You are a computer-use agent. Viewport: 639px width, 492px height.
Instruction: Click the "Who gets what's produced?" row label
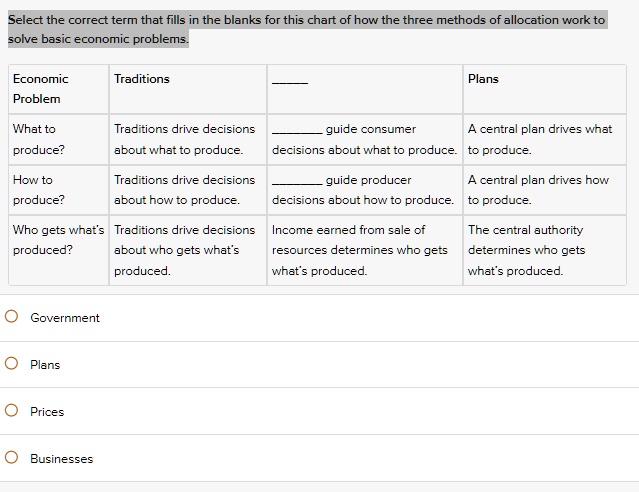57,240
